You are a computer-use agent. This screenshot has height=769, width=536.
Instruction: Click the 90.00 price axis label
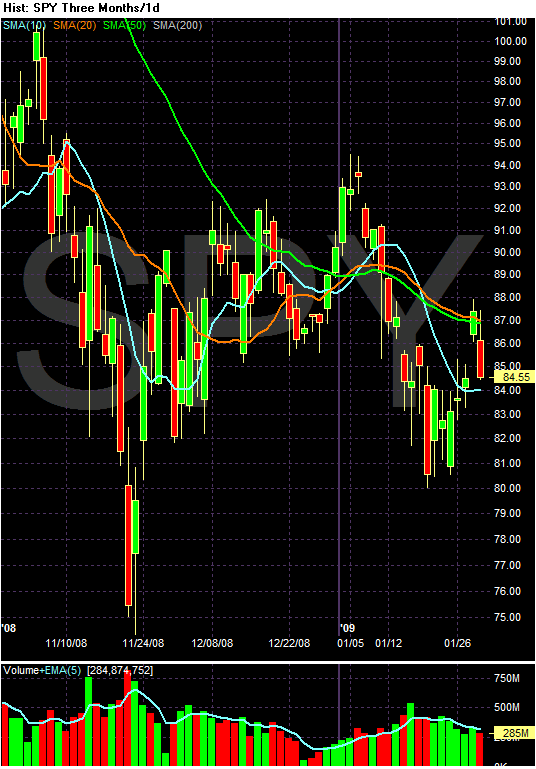(x=508, y=252)
